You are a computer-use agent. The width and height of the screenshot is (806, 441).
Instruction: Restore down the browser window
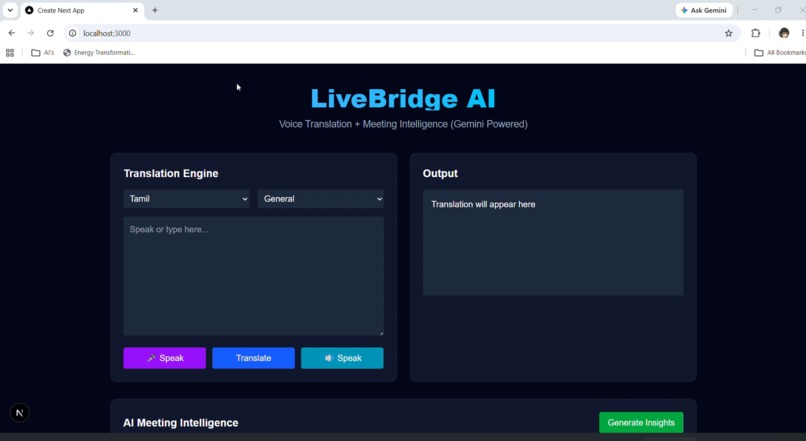[x=778, y=10]
